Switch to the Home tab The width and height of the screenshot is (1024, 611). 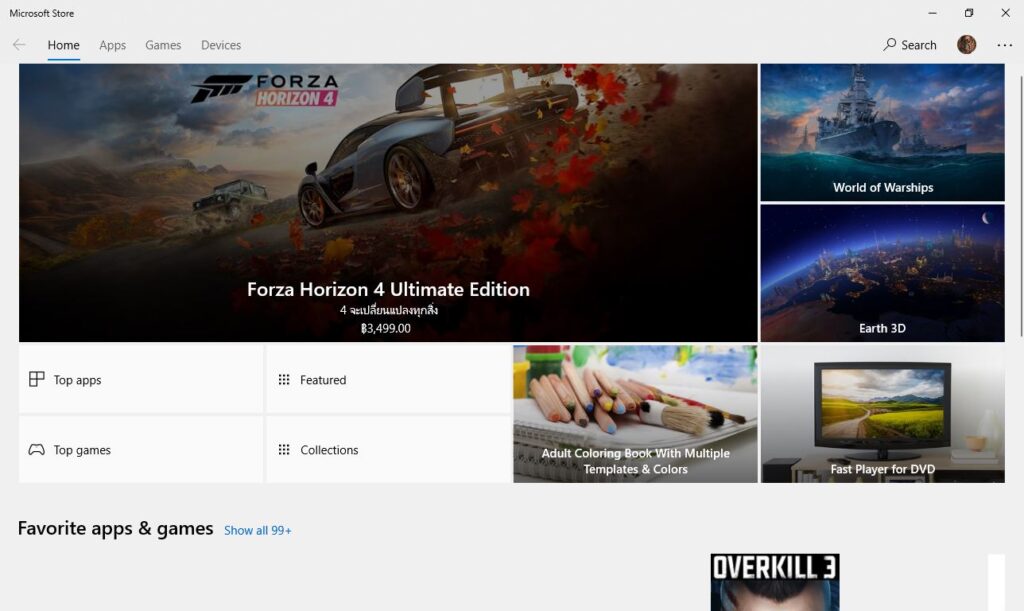[63, 45]
